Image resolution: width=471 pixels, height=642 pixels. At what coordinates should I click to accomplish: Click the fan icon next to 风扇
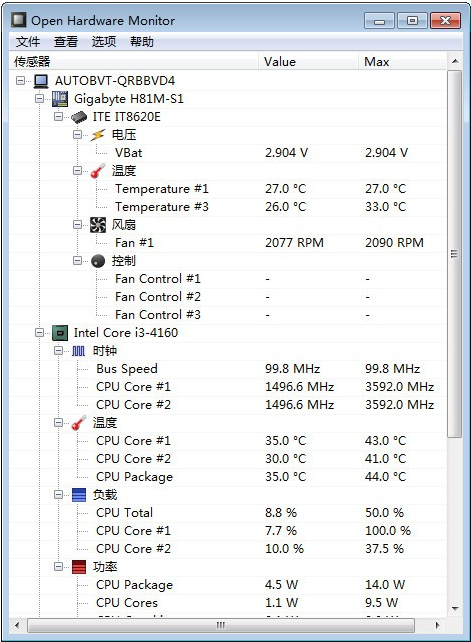click(x=98, y=225)
